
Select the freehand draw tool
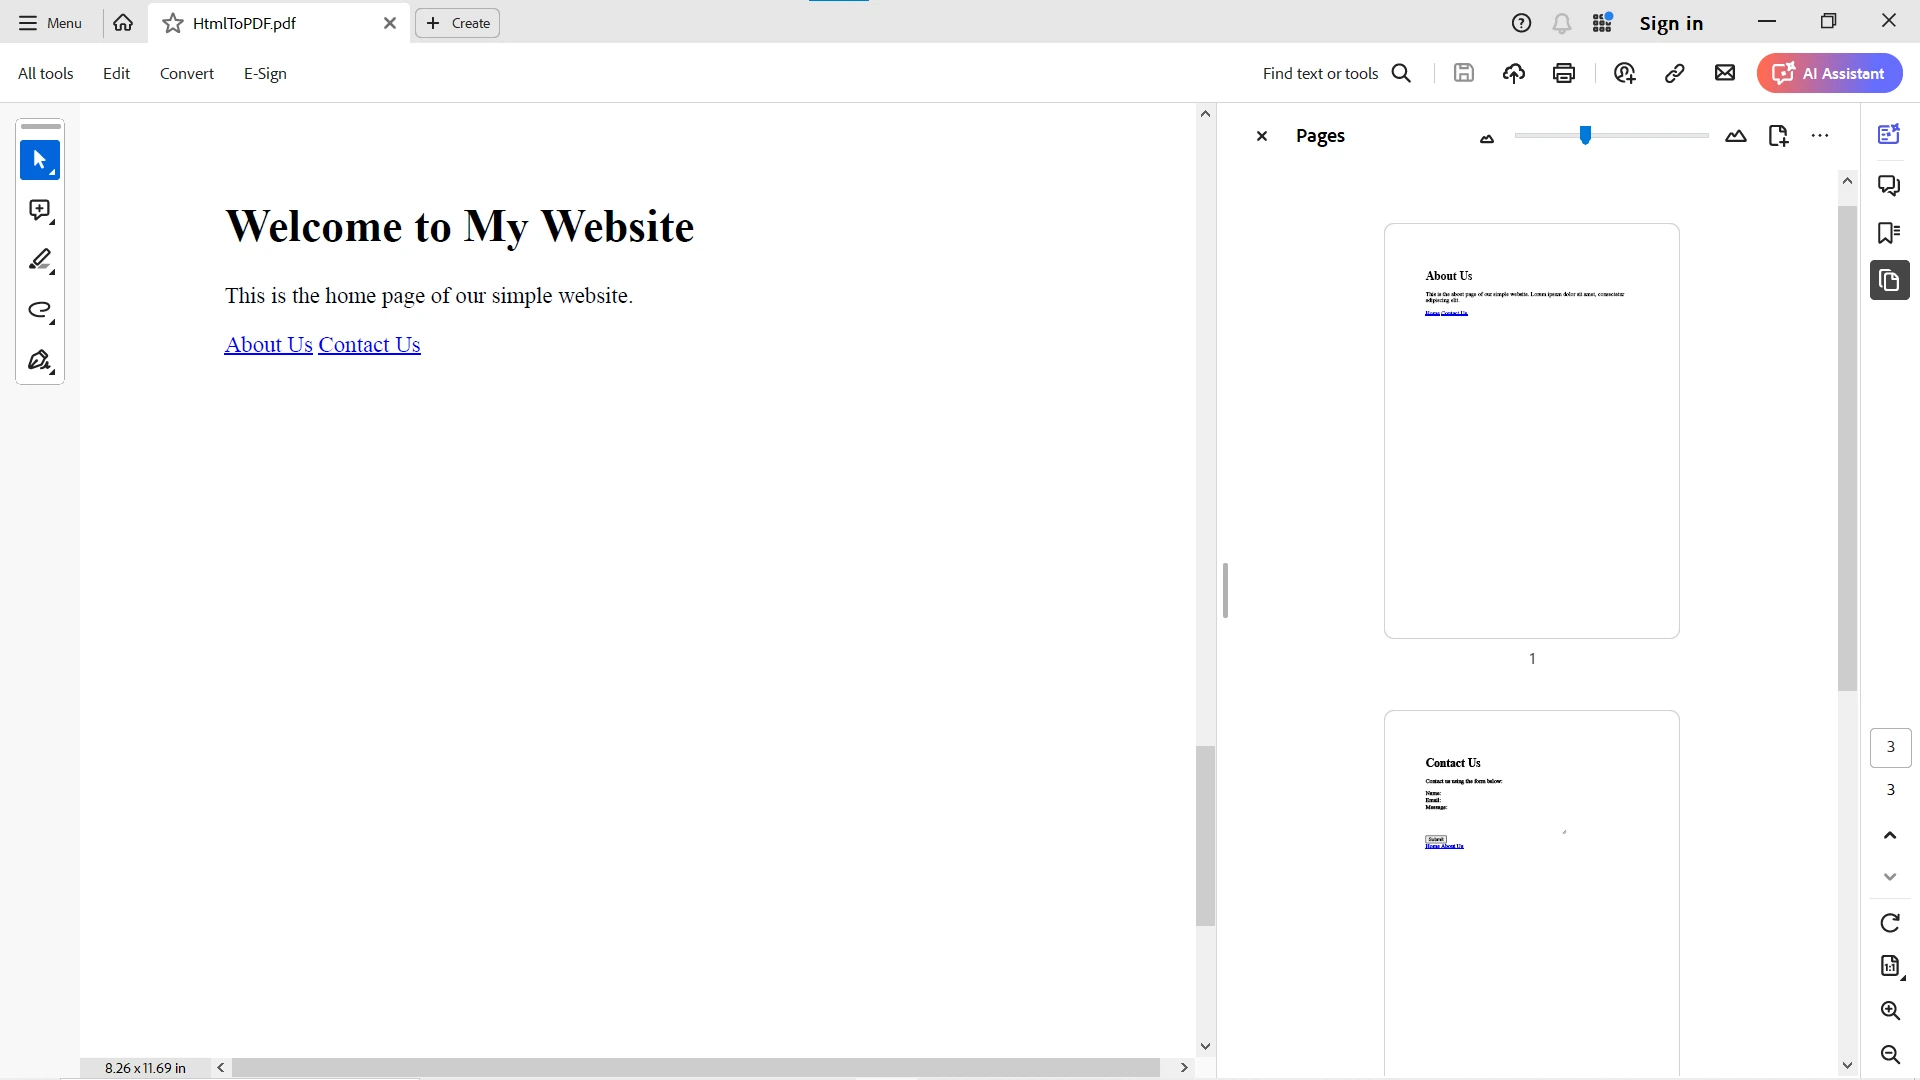tap(40, 310)
